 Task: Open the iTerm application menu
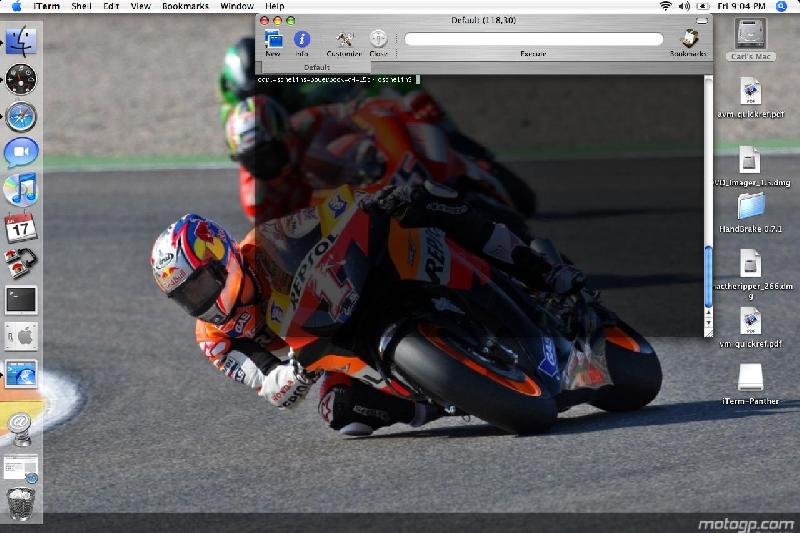(x=46, y=6)
